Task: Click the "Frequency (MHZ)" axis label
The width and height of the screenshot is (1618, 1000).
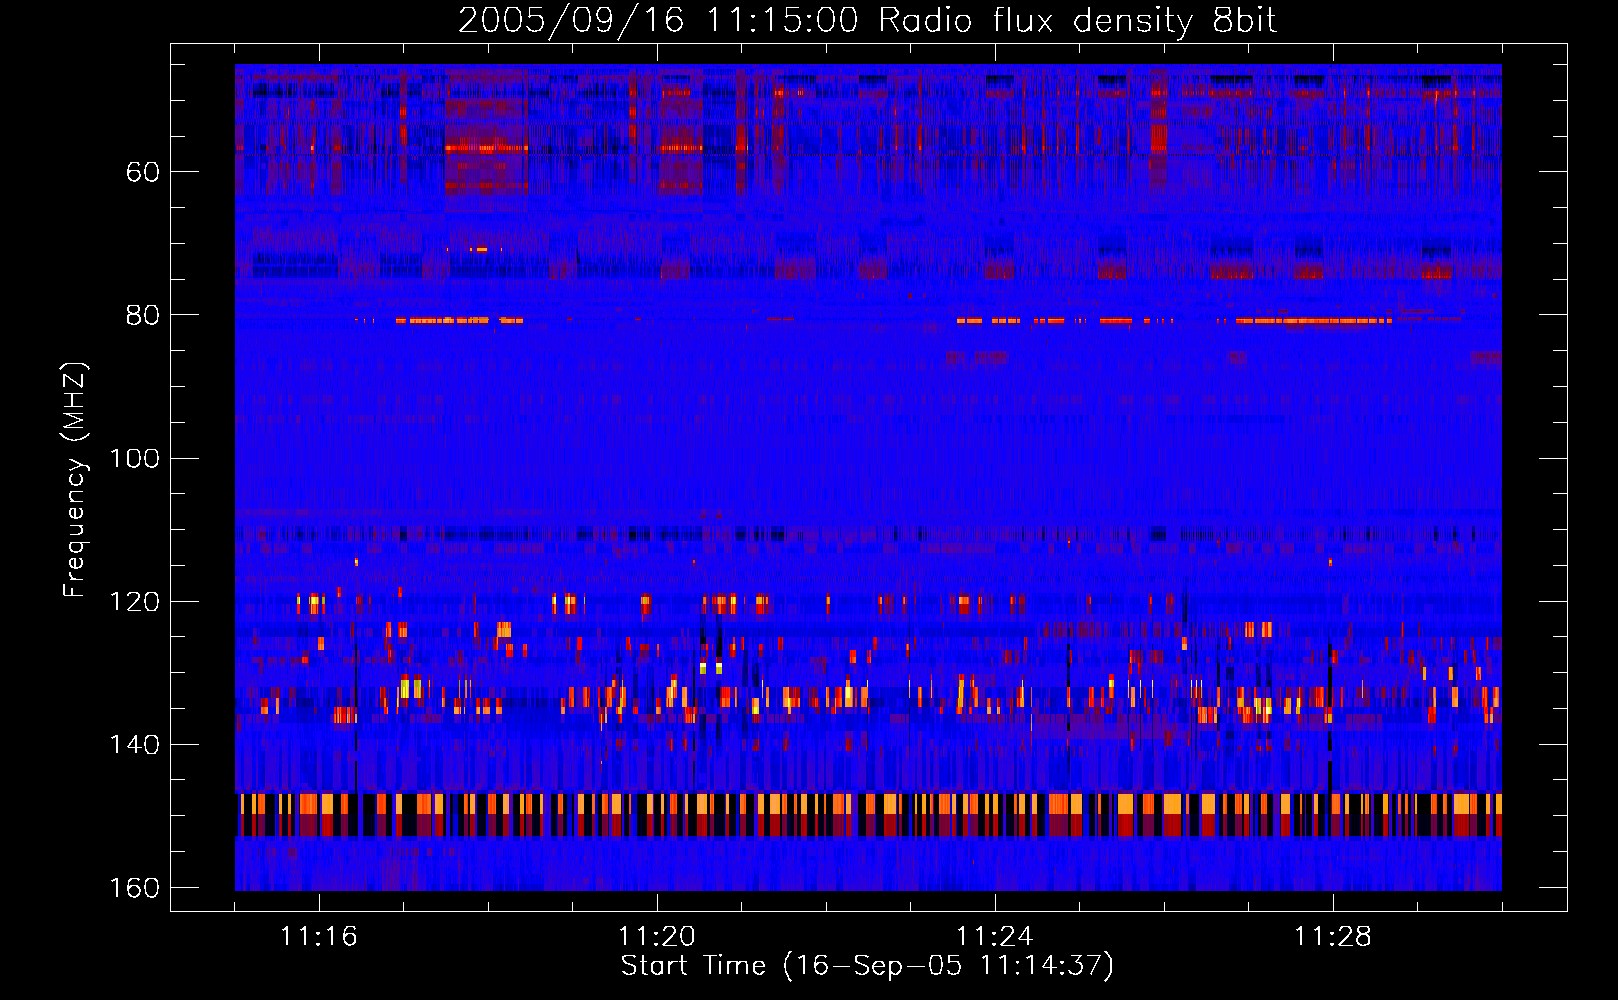Action: [75, 479]
